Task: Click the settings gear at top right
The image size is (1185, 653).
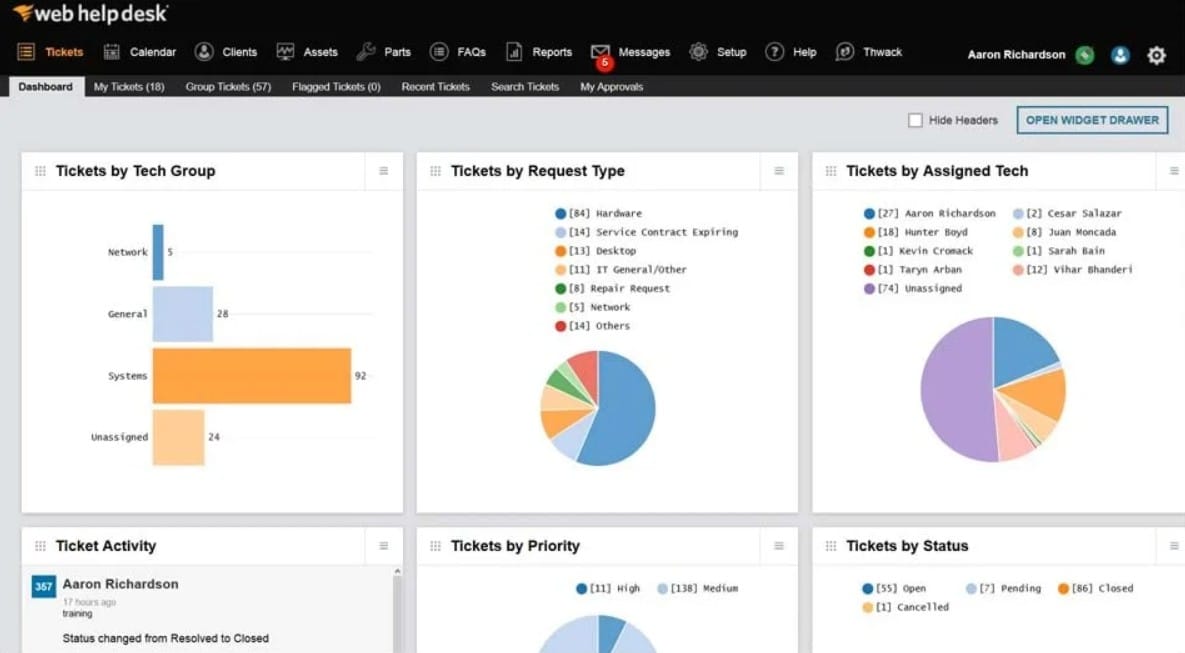Action: pos(1156,54)
